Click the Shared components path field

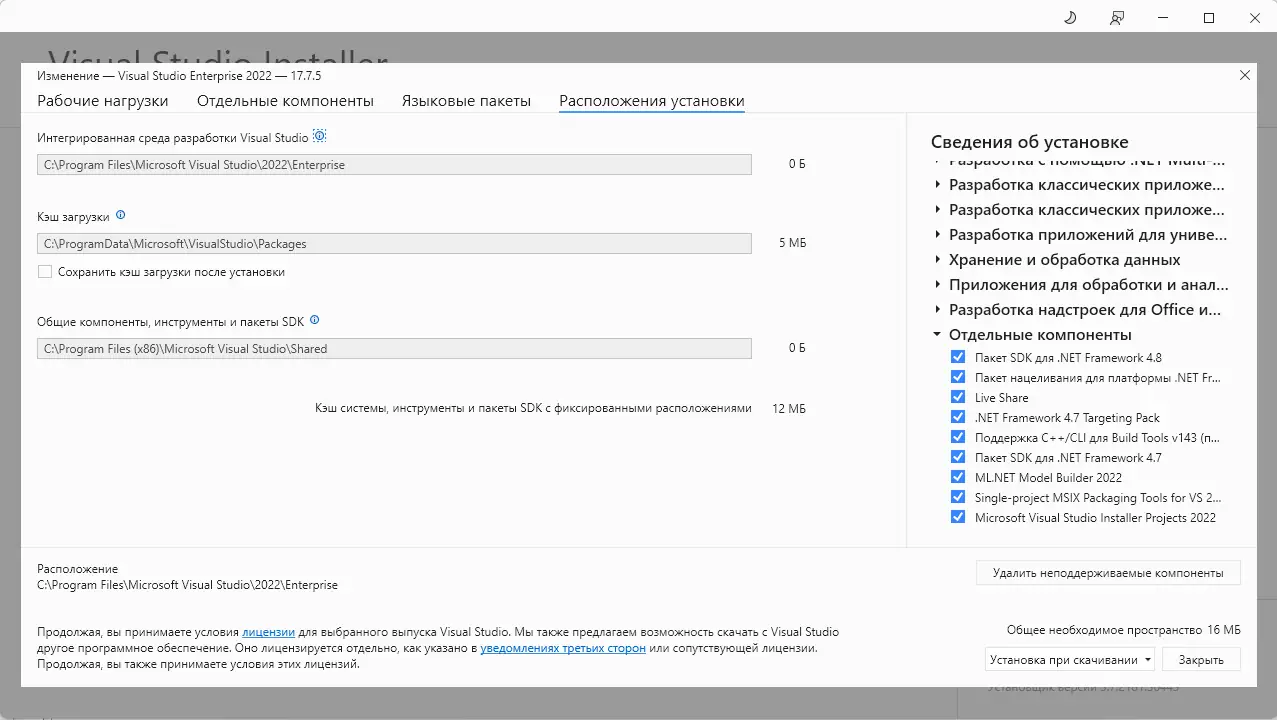[394, 348]
